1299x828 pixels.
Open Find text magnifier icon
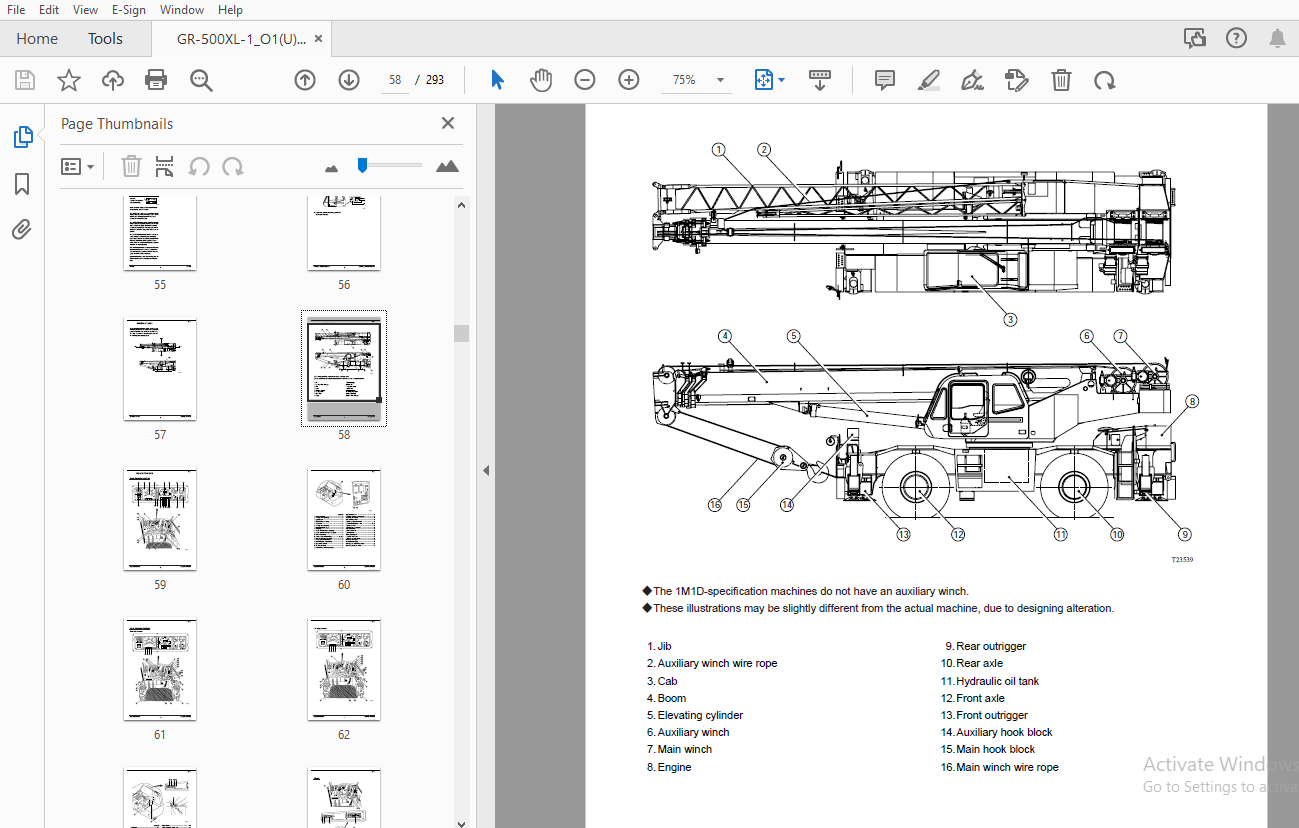pos(202,80)
